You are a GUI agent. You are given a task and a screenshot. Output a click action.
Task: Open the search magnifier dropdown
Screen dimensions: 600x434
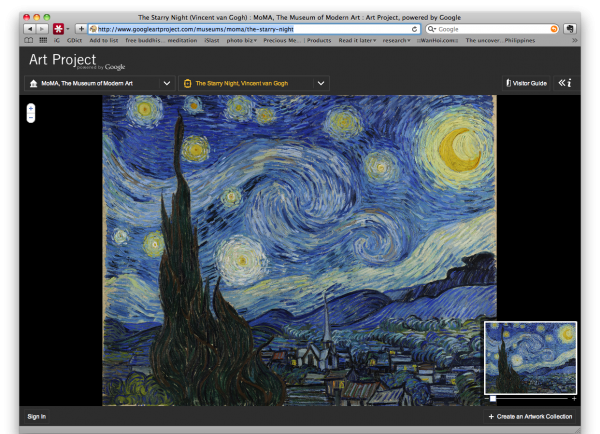point(432,29)
